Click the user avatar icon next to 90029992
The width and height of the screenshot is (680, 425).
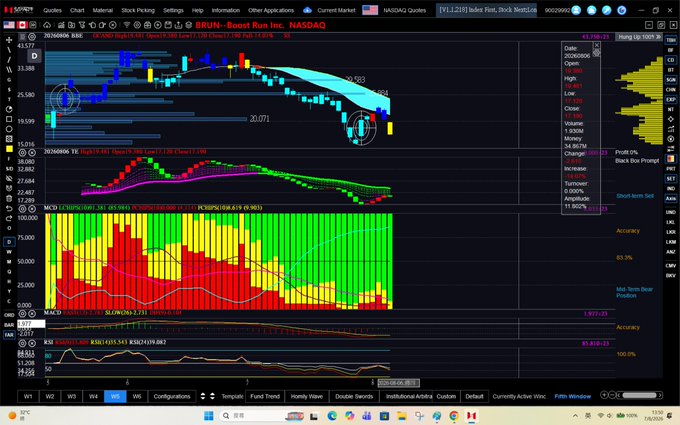click(576, 10)
